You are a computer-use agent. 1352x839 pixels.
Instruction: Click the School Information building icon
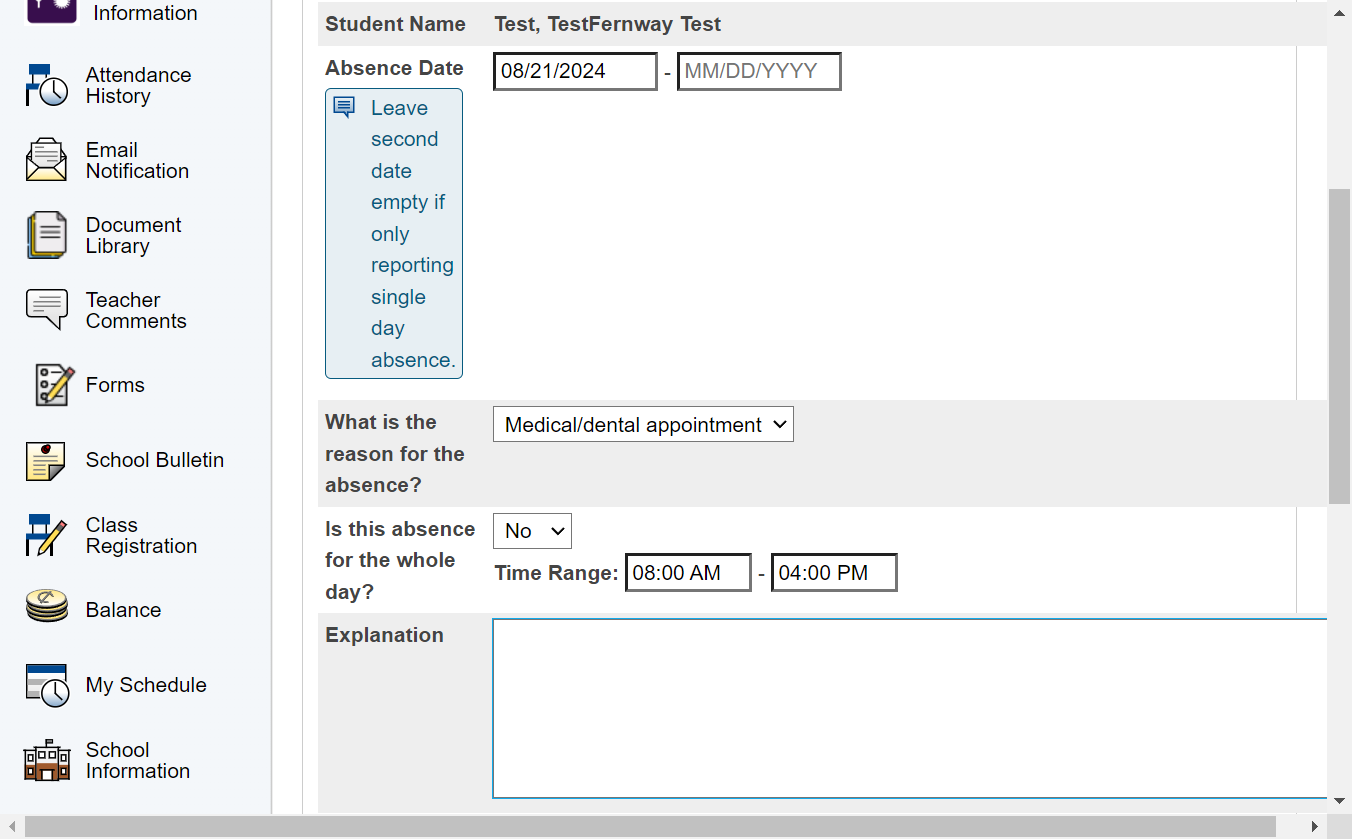click(x=47, y=760)
